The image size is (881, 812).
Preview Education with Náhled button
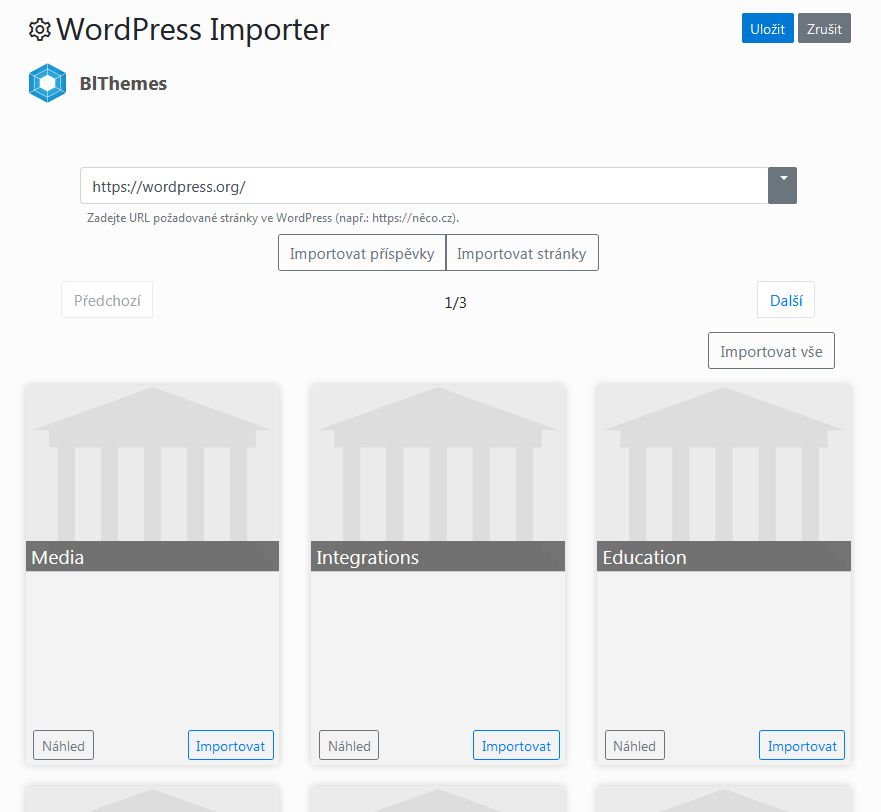635,745
